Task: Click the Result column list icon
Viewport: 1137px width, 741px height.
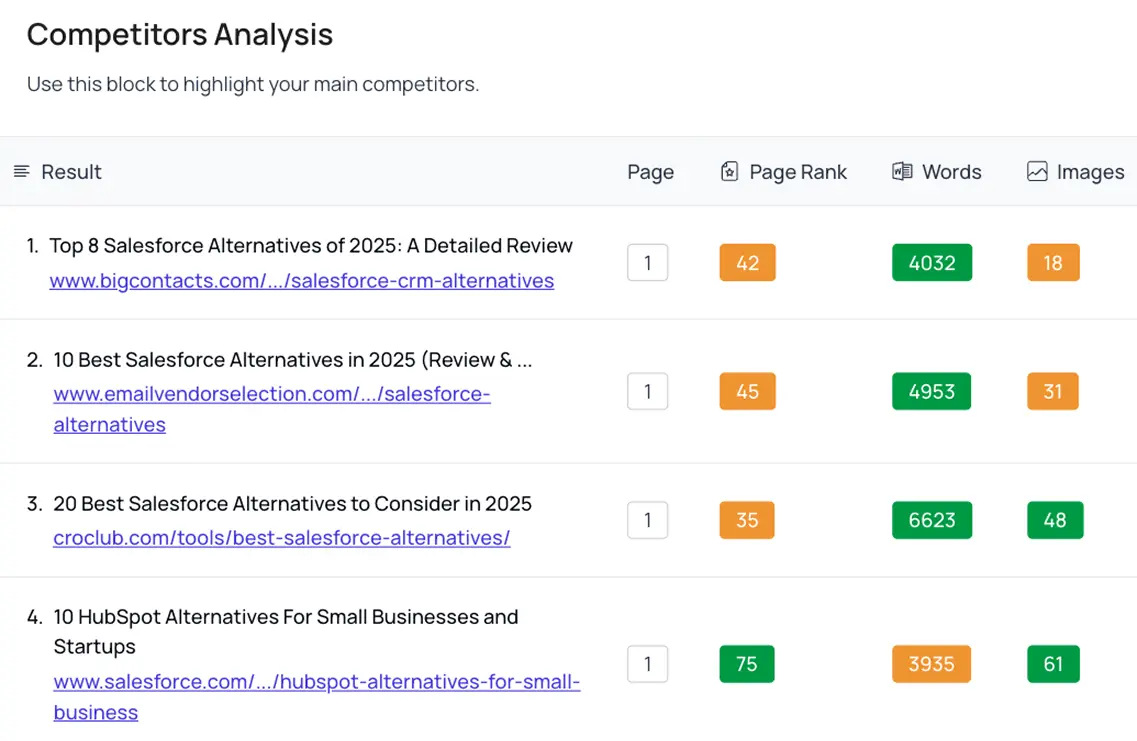Action: pyautogui.click(x=22, y=172)
